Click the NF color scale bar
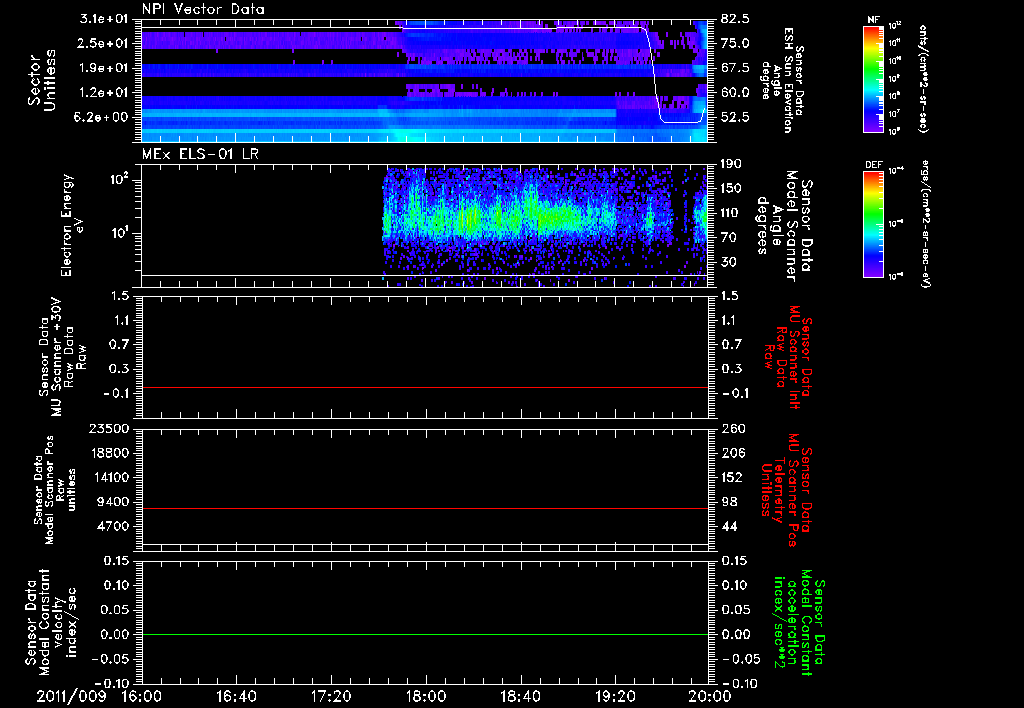This screenshot has height=708, width=1024. pos(873,78)
